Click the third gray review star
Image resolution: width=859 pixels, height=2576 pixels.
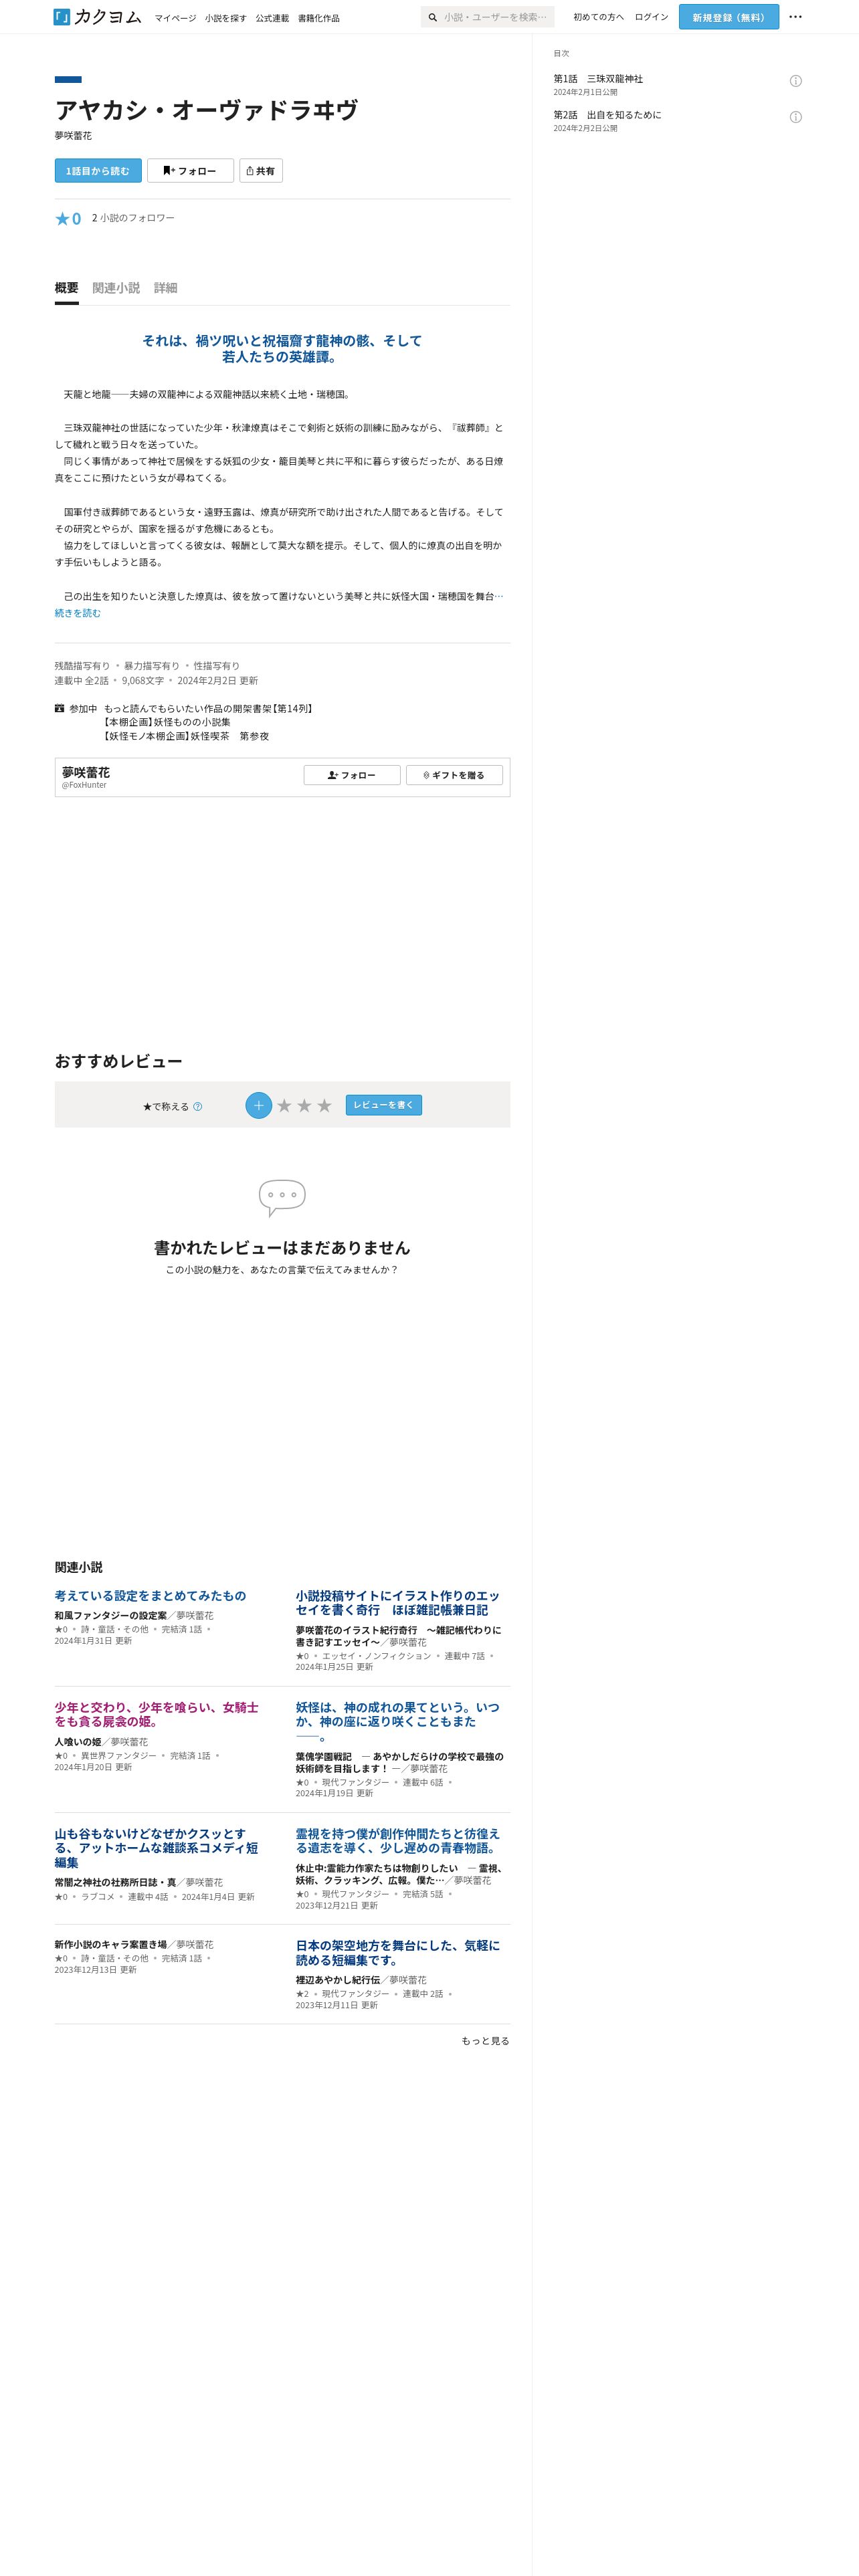tap(324, 1105)
